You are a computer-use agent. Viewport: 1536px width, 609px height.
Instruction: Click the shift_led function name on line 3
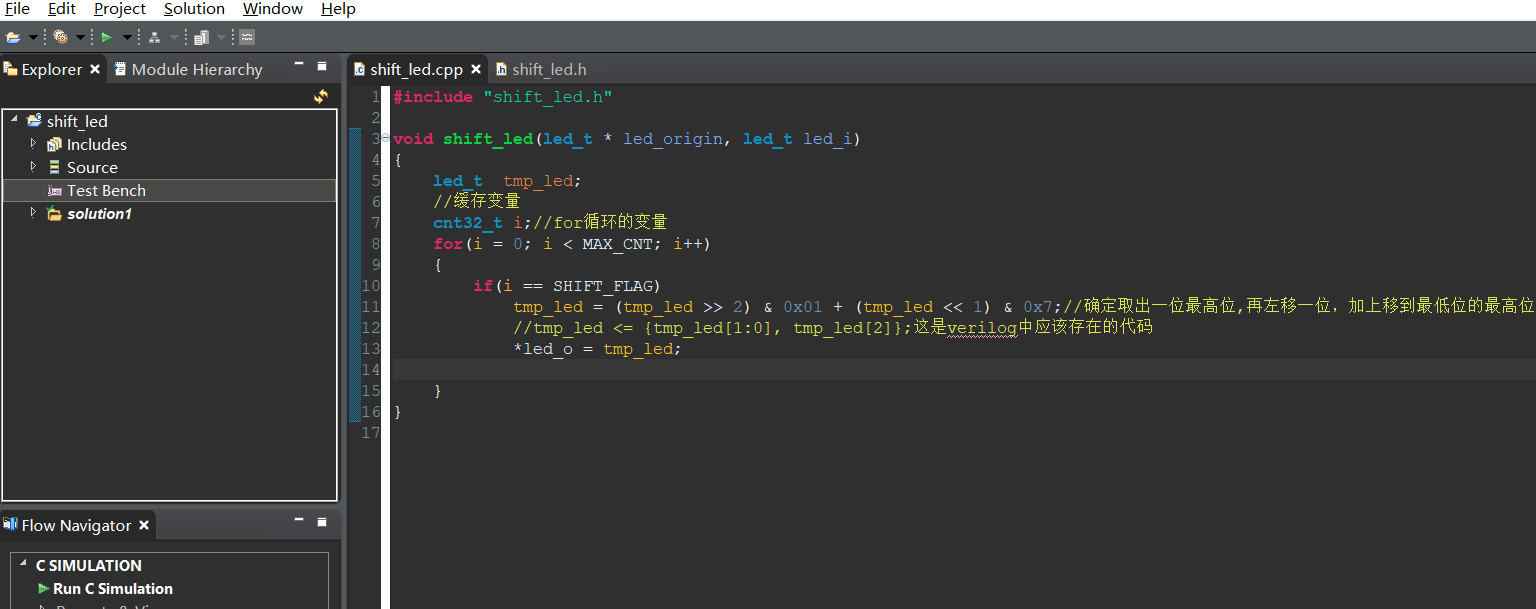coord(488,138)
